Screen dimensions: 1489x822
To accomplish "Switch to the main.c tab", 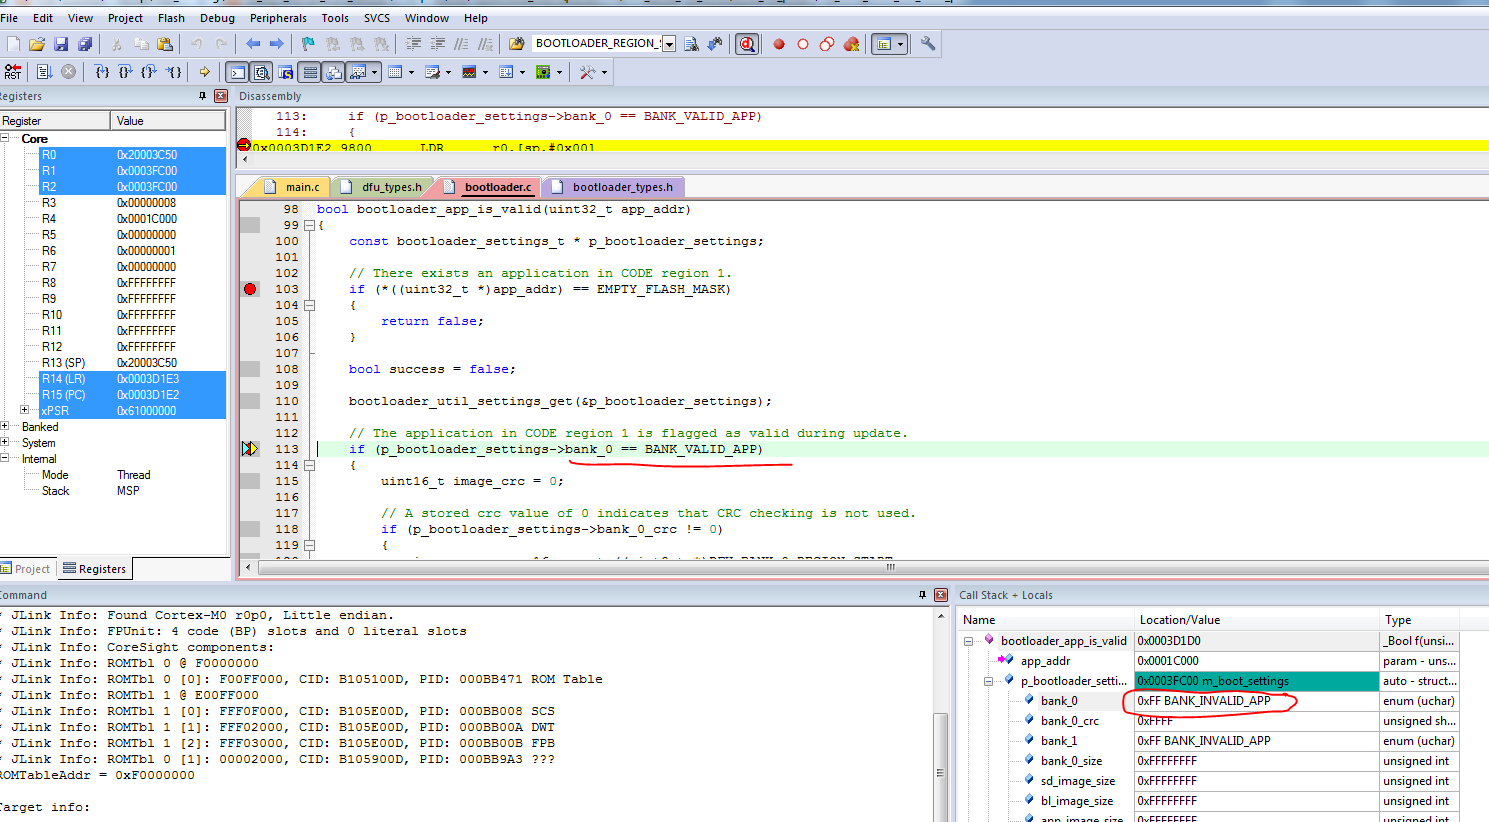I will click(292, 187).
